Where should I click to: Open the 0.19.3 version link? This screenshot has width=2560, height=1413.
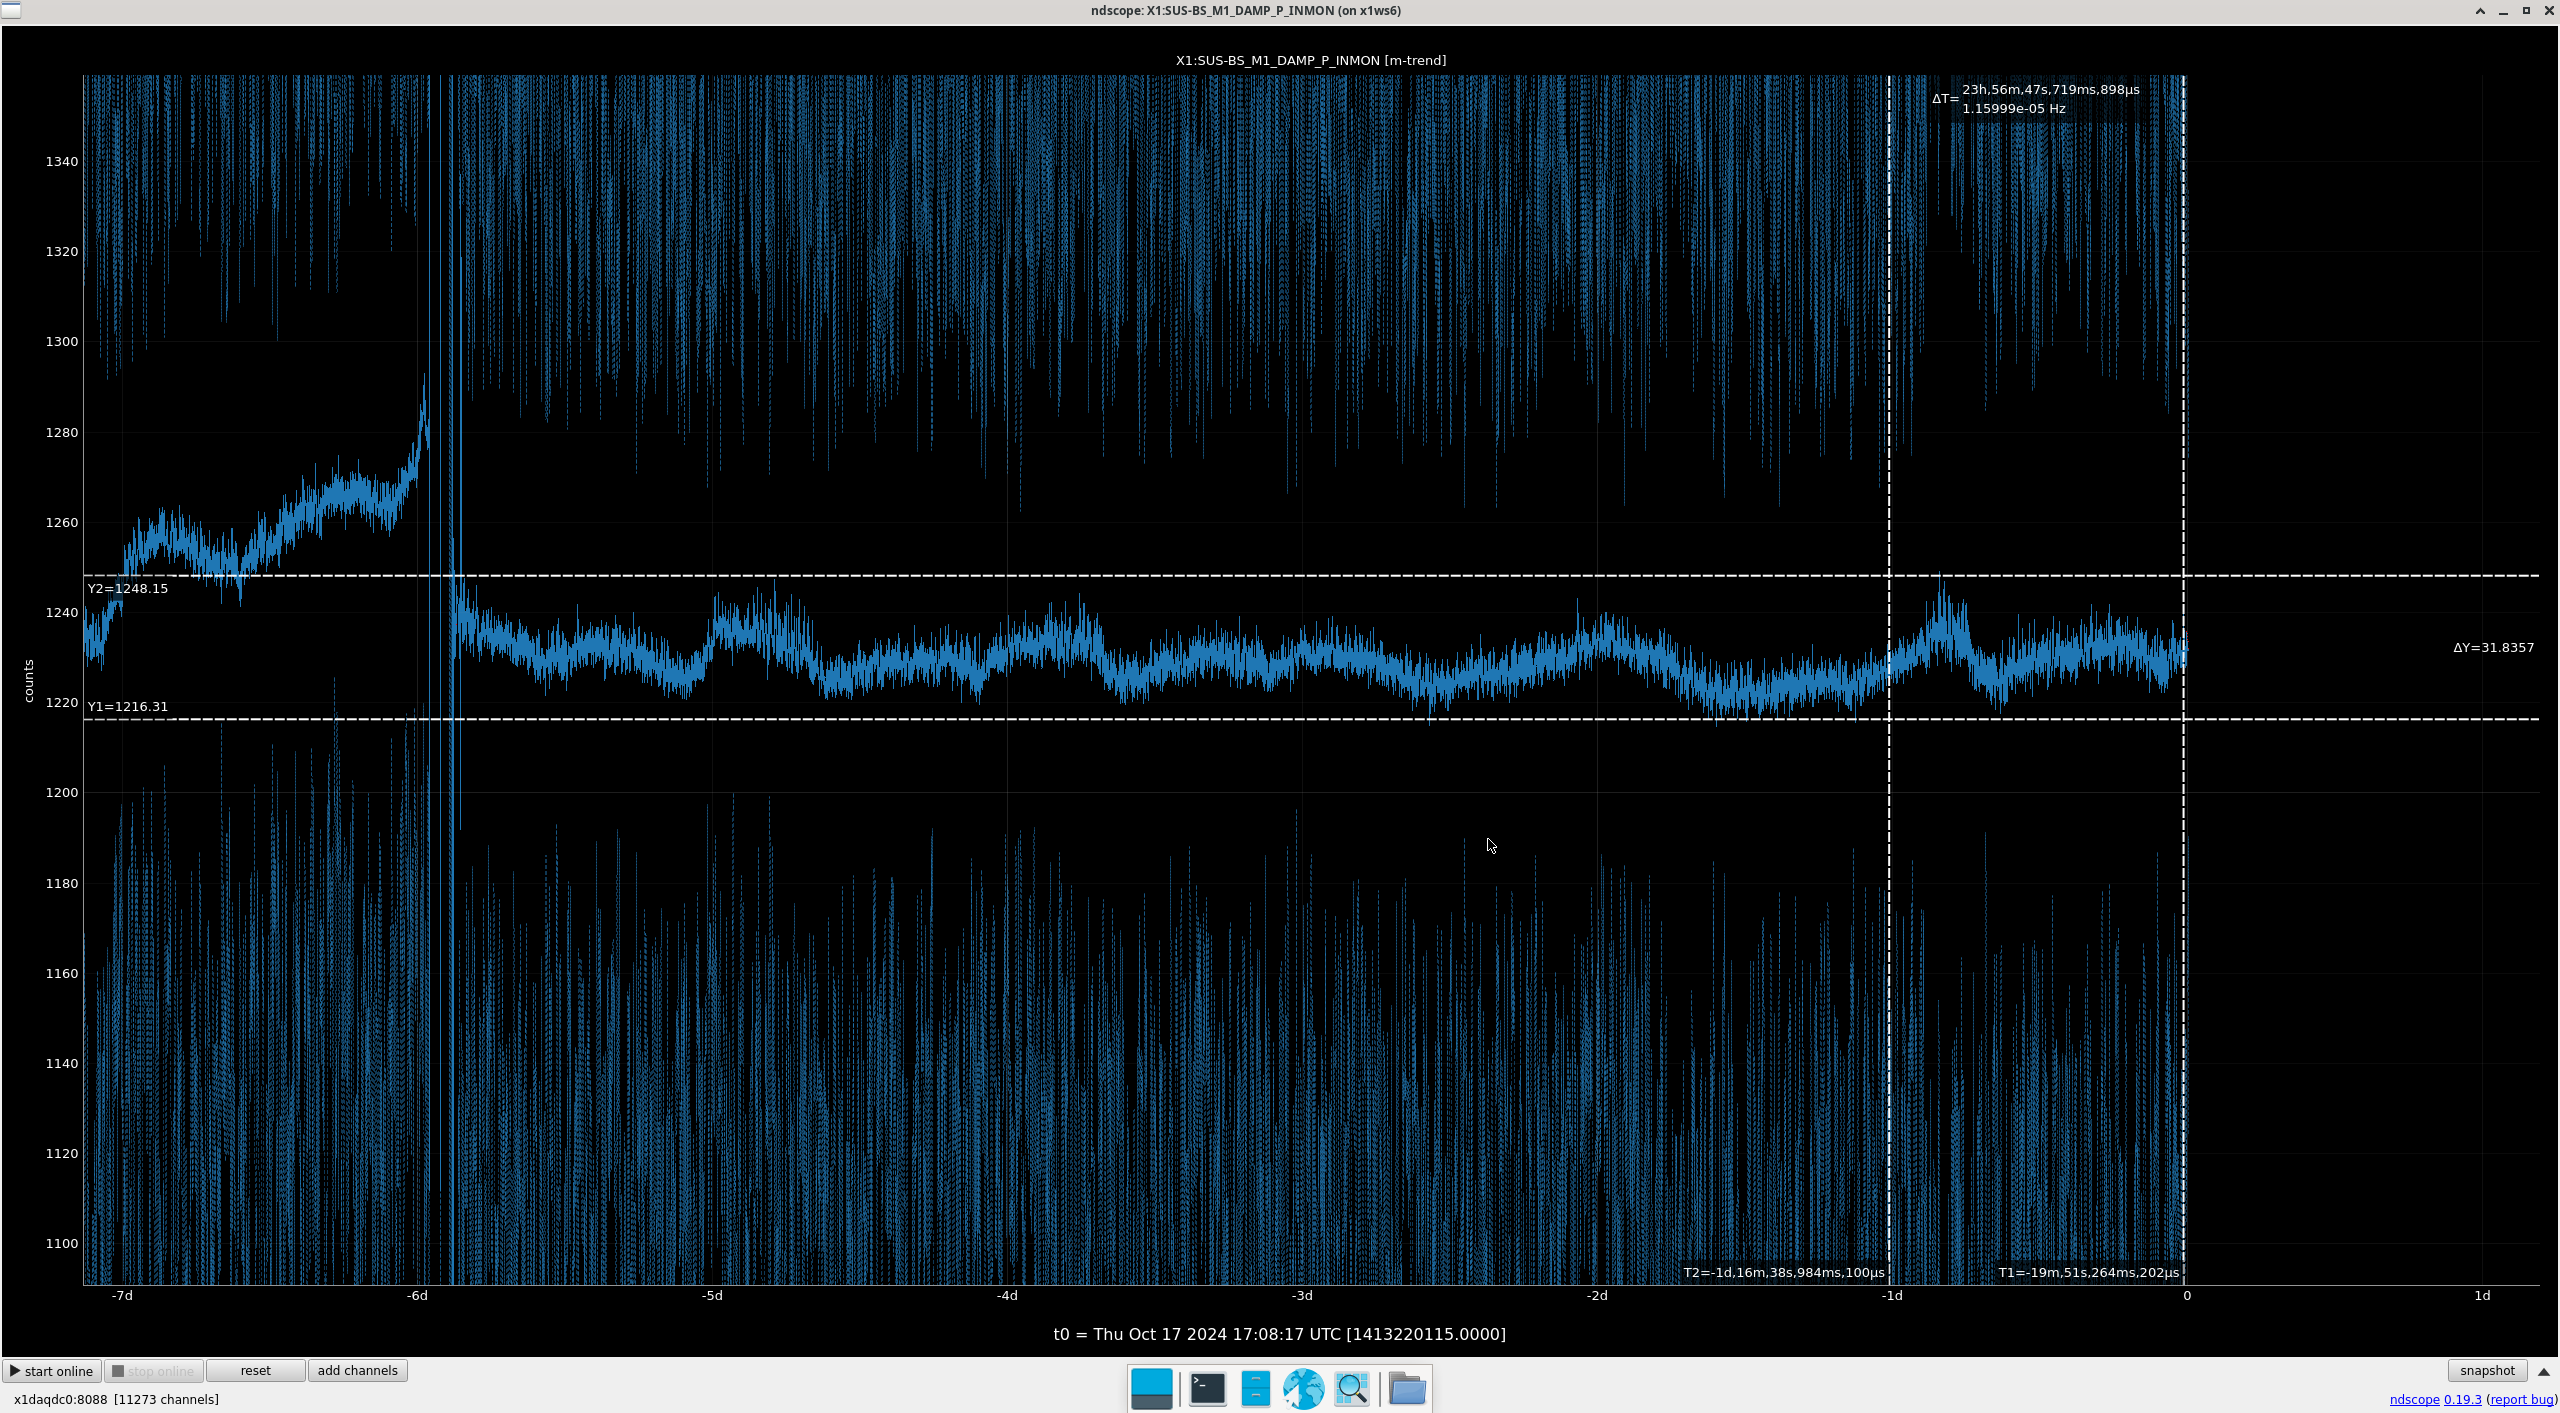pos(2463,1399)
